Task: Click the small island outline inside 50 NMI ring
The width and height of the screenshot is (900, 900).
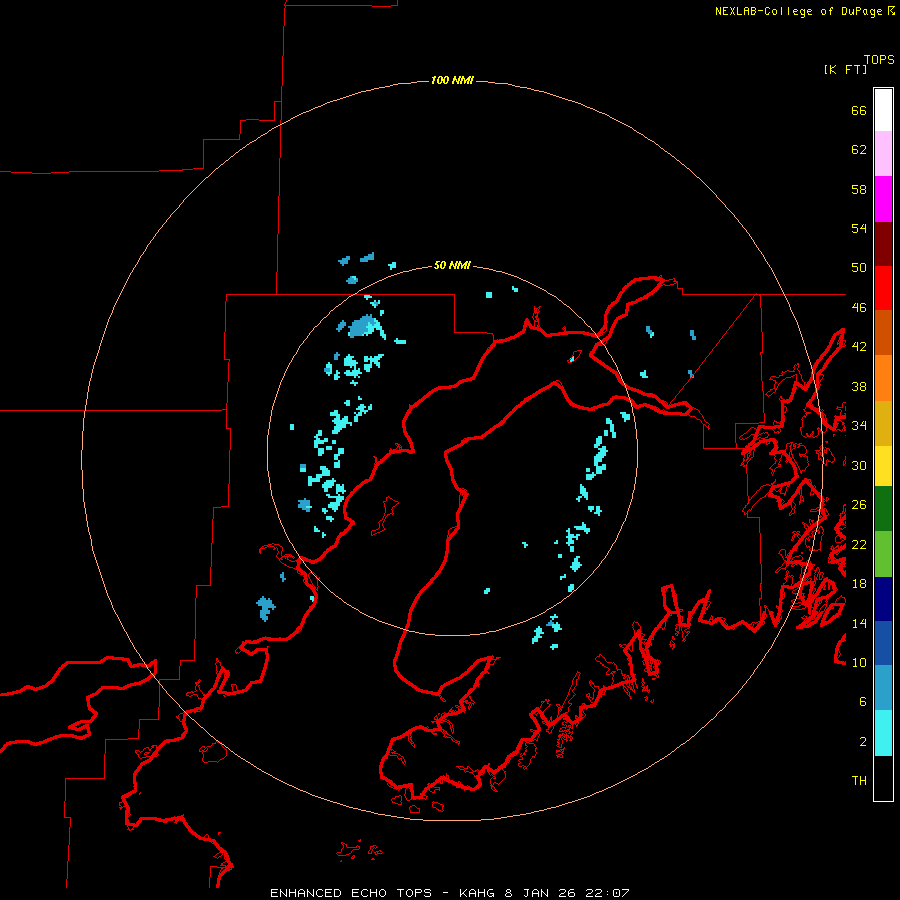Action: click(x=385, y=515)
